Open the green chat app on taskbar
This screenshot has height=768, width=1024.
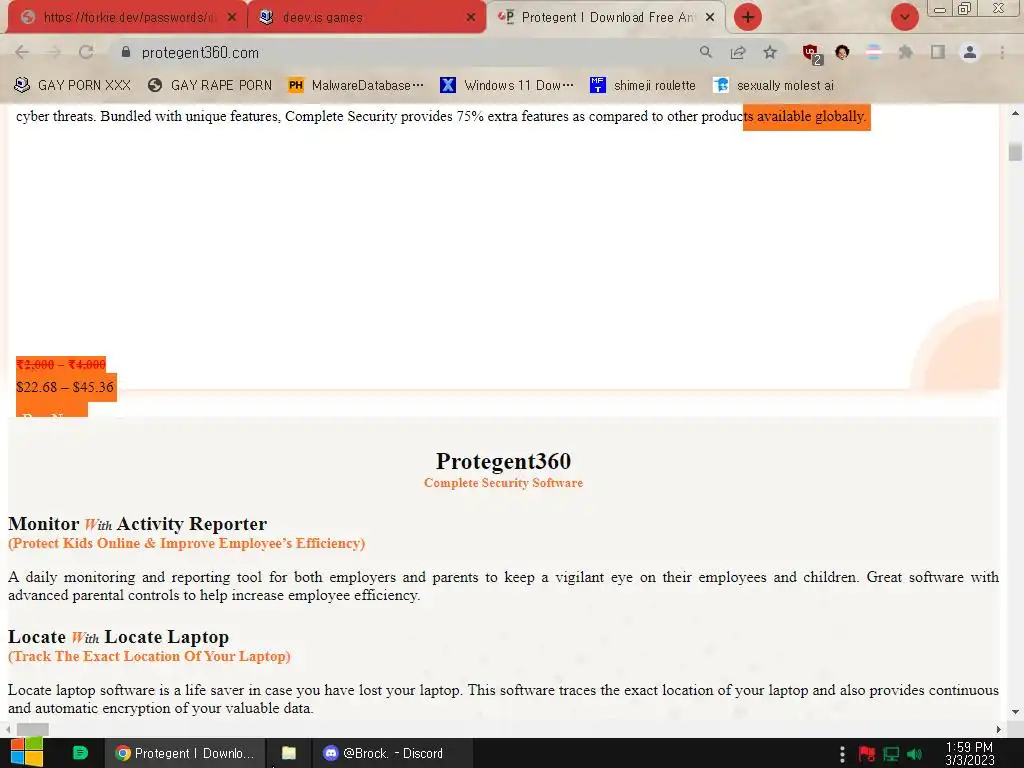[x=80, y=753]
